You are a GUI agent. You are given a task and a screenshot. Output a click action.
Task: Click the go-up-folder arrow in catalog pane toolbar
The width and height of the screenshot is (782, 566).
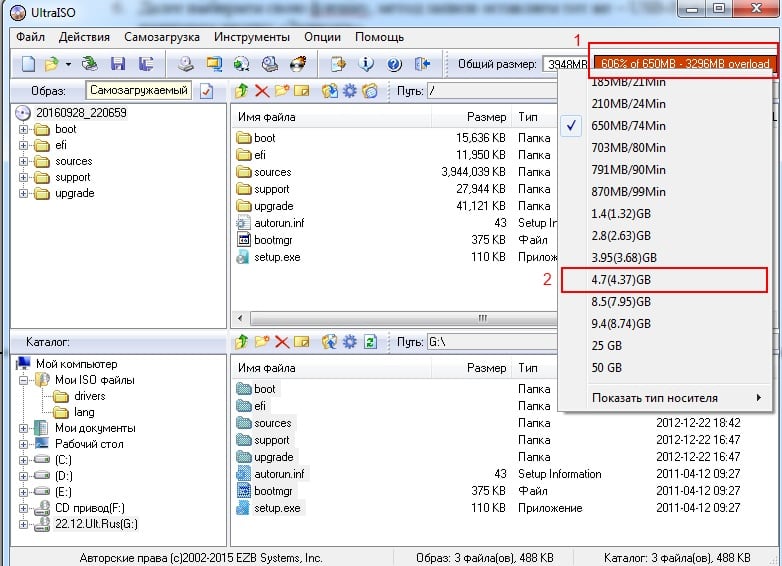coord(241,342)
